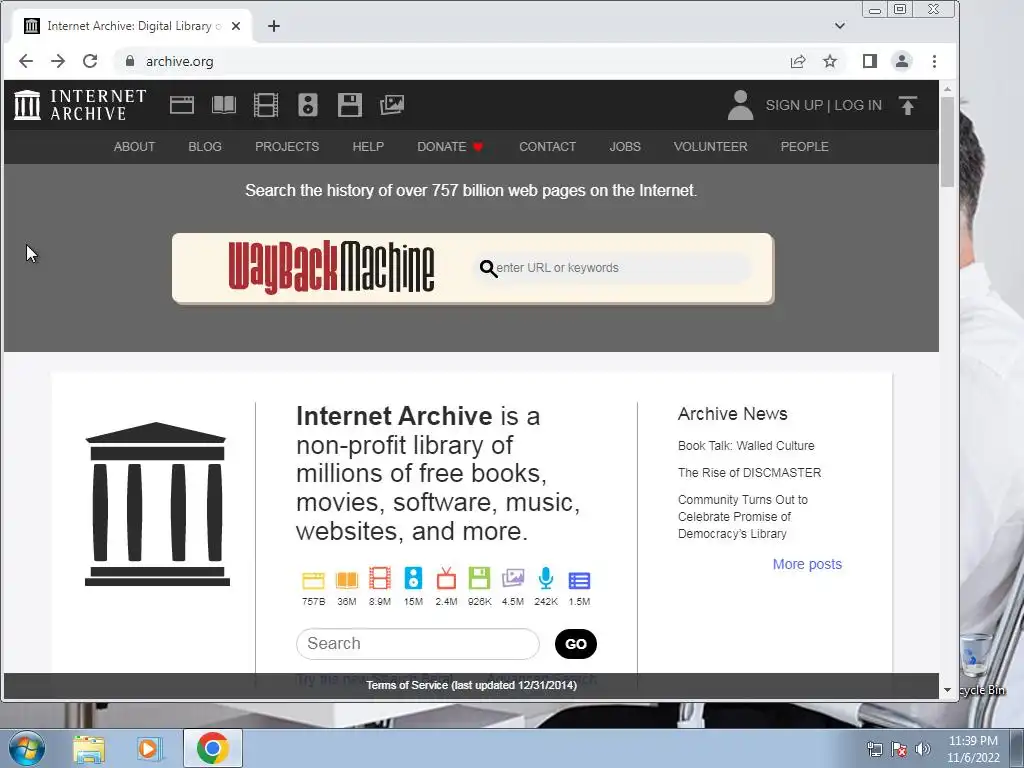Screen dimensions: 1024x768
Task: Open Chrome three-dot menu
Action: [935, 61]
